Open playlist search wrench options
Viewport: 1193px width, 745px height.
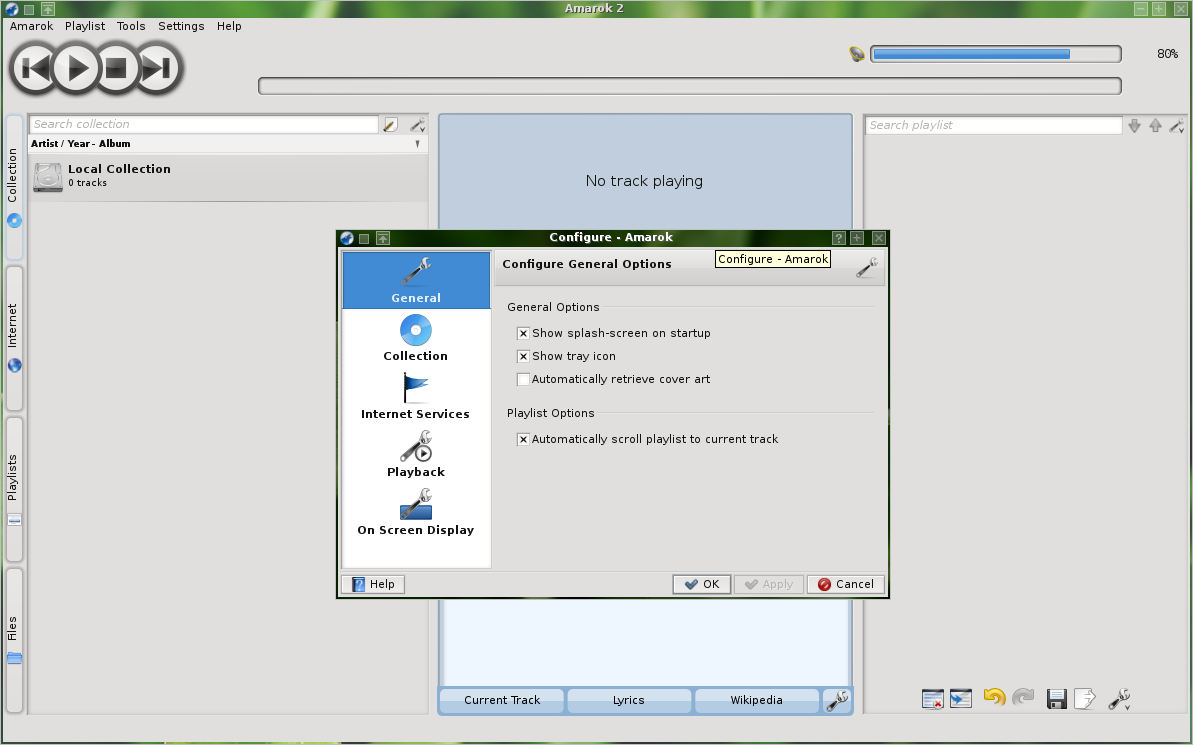tap(1177, 126)
